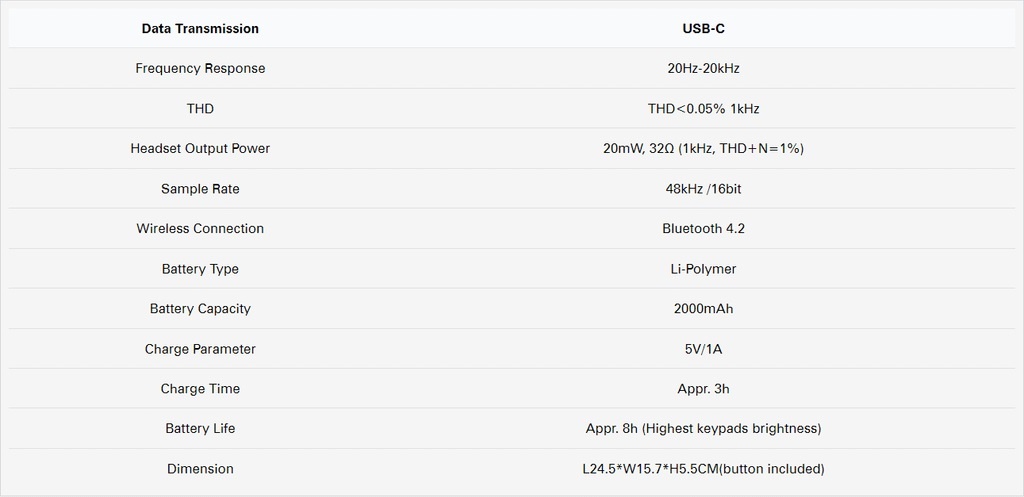Viewport: 1024px width, 497px height.
Task: Select the USB-C header value
Action: 703,29
